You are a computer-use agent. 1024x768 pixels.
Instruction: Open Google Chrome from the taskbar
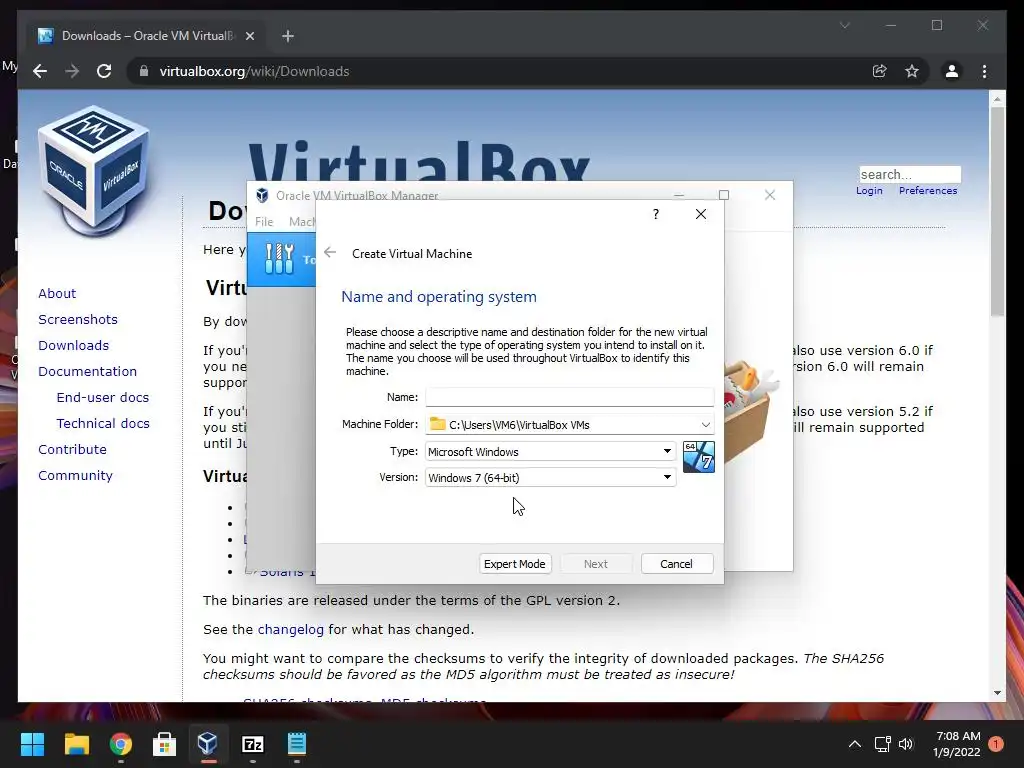pyautogui.click(x=121, y=743)
